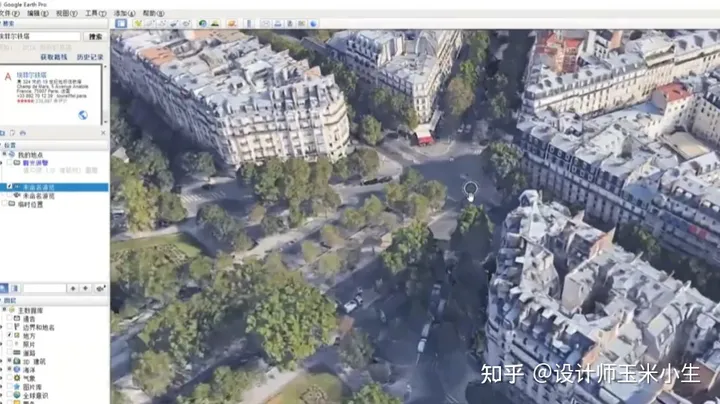Click the globe icon in the search result
Viewport: 720px width, 404px height.
[83, 115]
